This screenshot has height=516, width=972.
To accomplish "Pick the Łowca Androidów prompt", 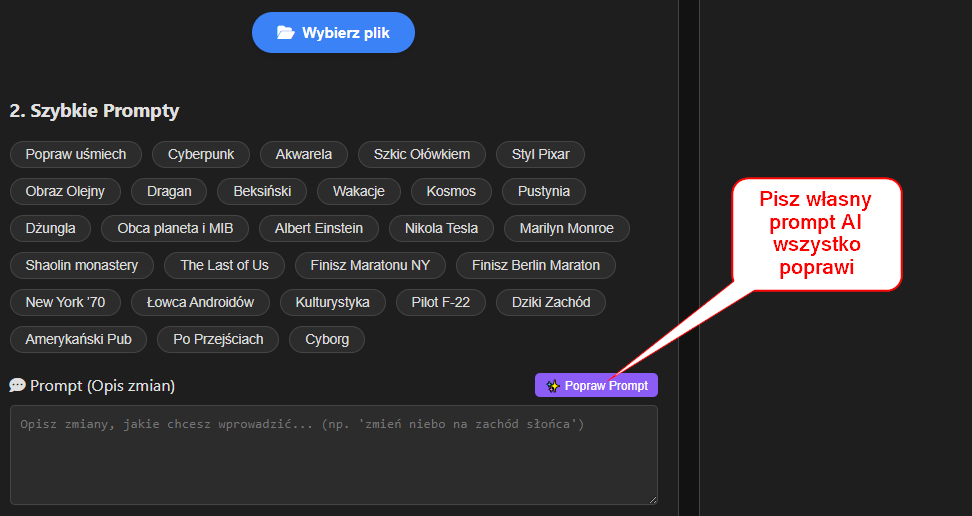I will click(200, 302).
